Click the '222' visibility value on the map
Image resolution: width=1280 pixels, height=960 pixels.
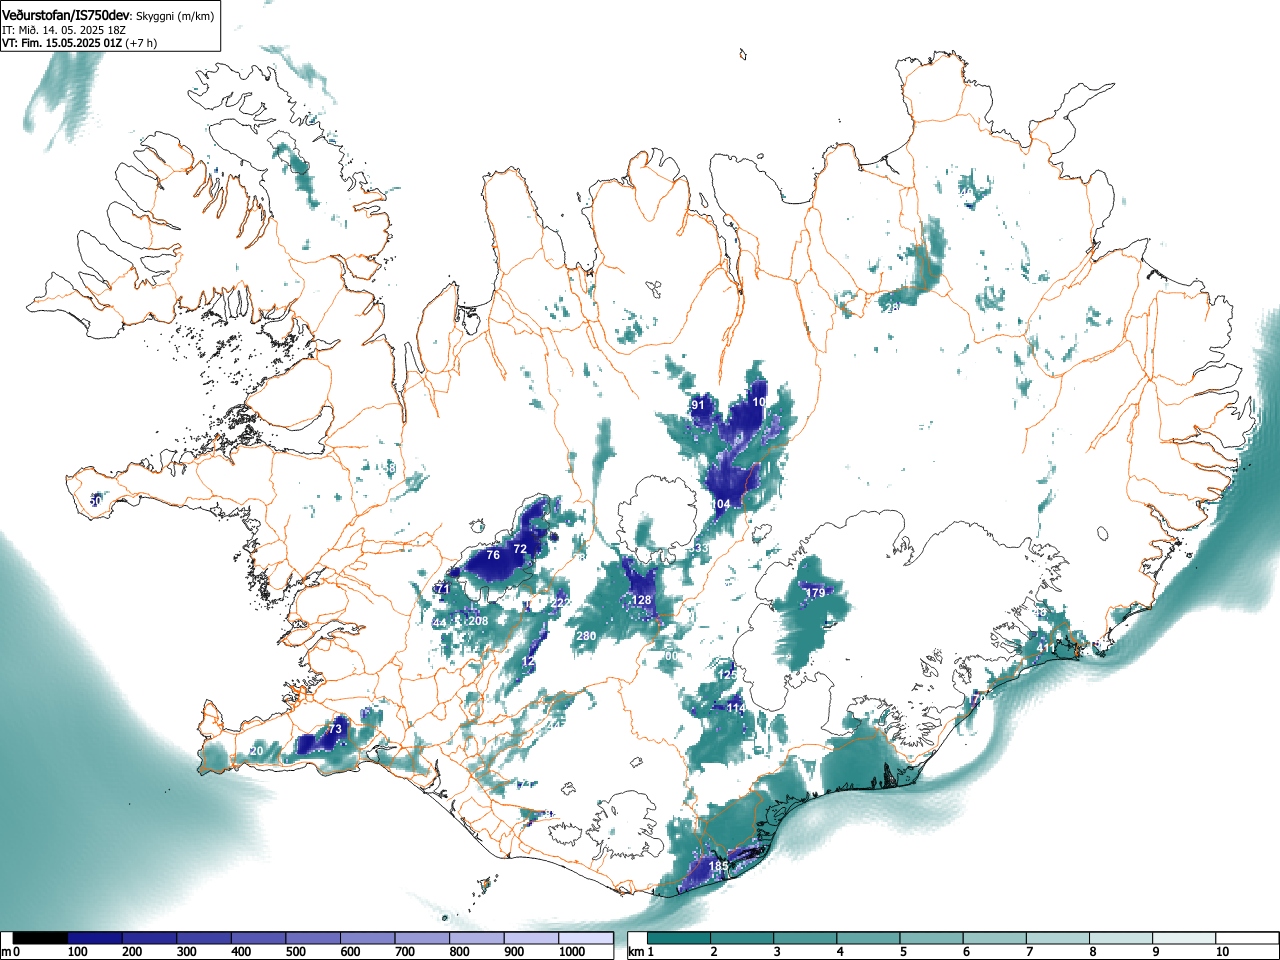click(x=560, y=603)
